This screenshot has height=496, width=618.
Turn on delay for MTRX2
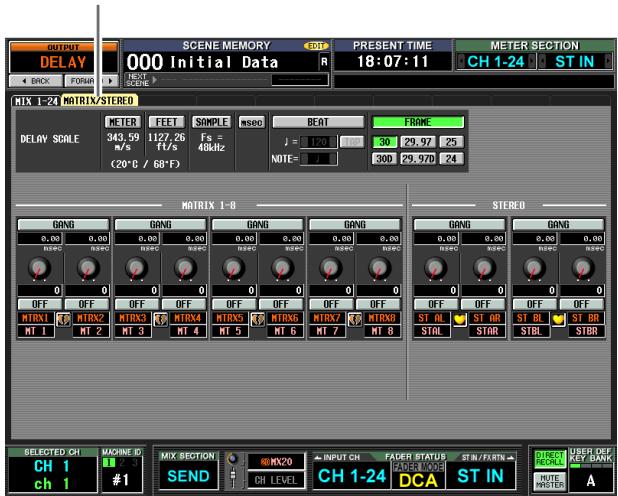[87, 304]
